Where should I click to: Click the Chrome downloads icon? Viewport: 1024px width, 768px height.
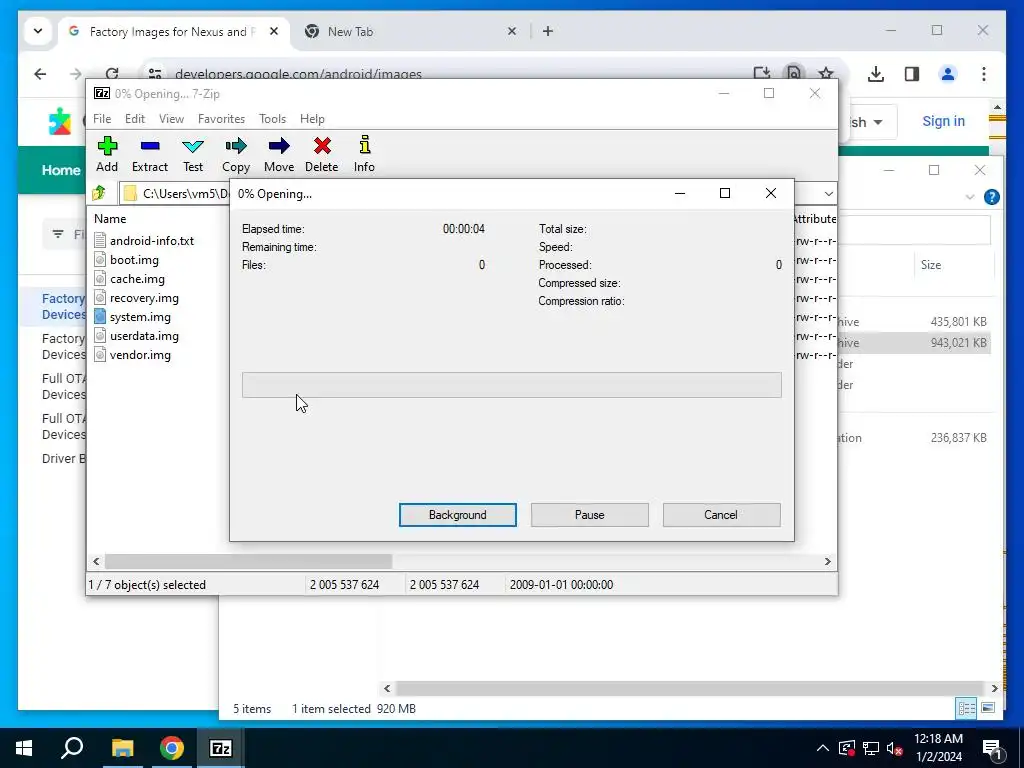(876, 74)
